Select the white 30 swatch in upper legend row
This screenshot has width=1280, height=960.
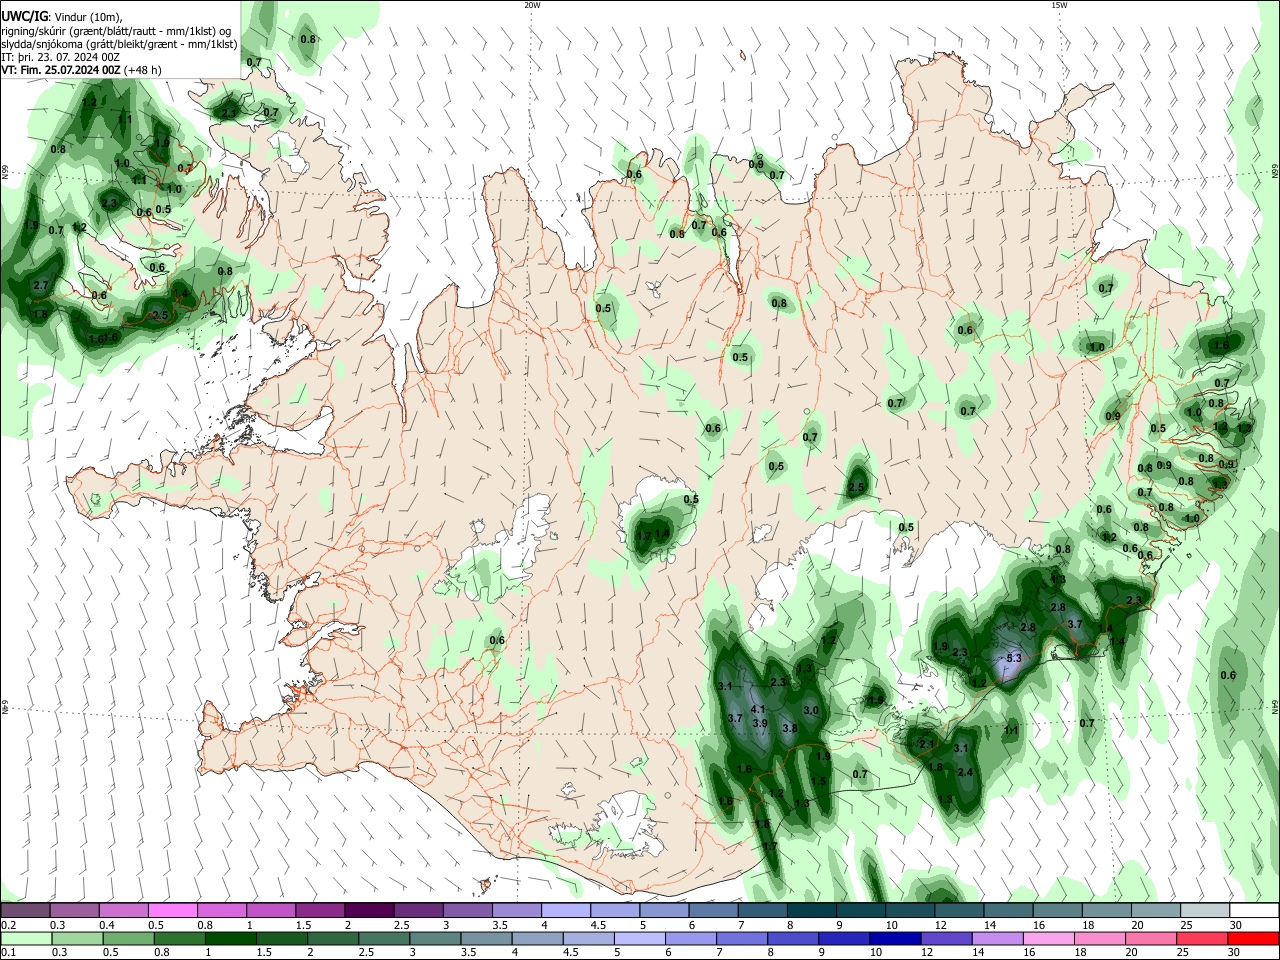(x=1254, y=910)
